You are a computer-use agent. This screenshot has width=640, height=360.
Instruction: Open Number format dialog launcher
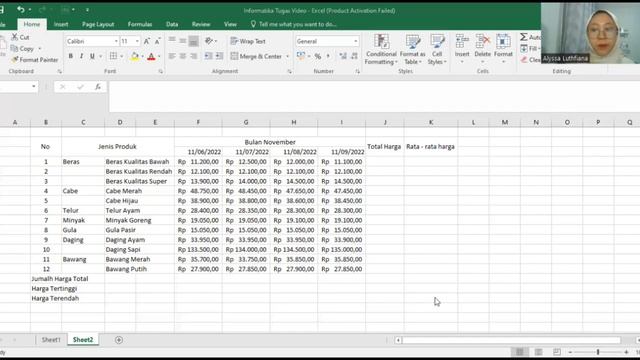358,71
